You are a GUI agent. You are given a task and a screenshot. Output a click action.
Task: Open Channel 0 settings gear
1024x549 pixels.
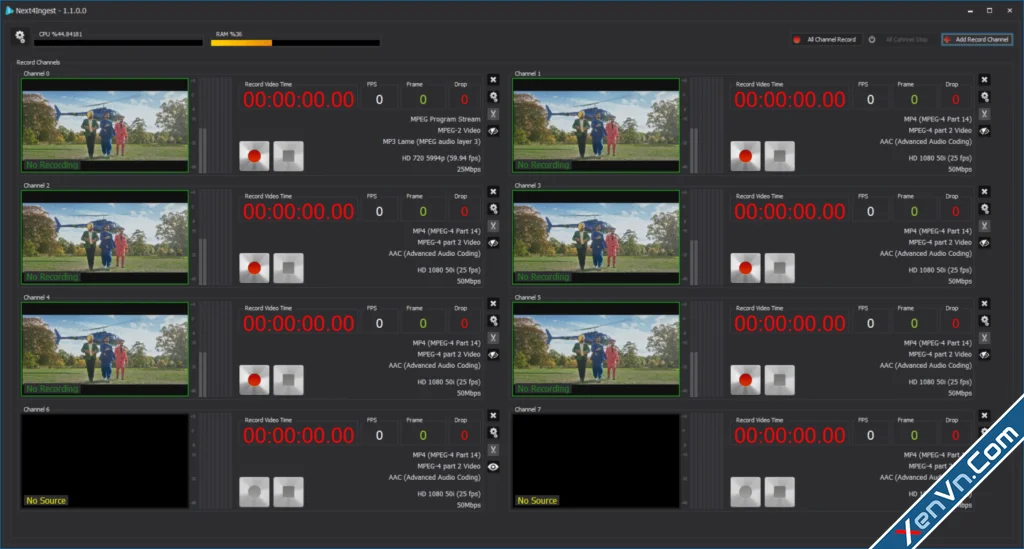pyautogui.click(x=494, y=97)
